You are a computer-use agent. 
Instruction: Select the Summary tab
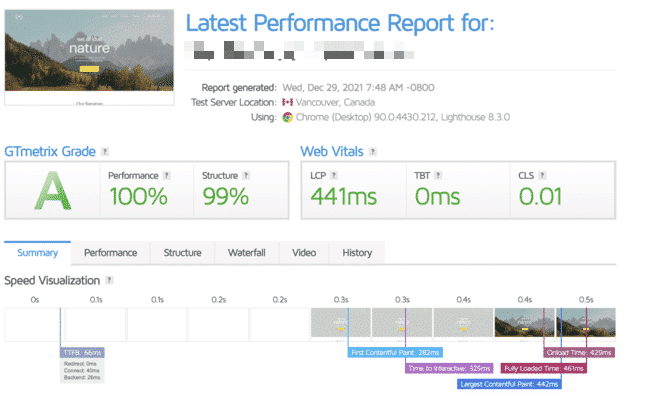[38, 253]
